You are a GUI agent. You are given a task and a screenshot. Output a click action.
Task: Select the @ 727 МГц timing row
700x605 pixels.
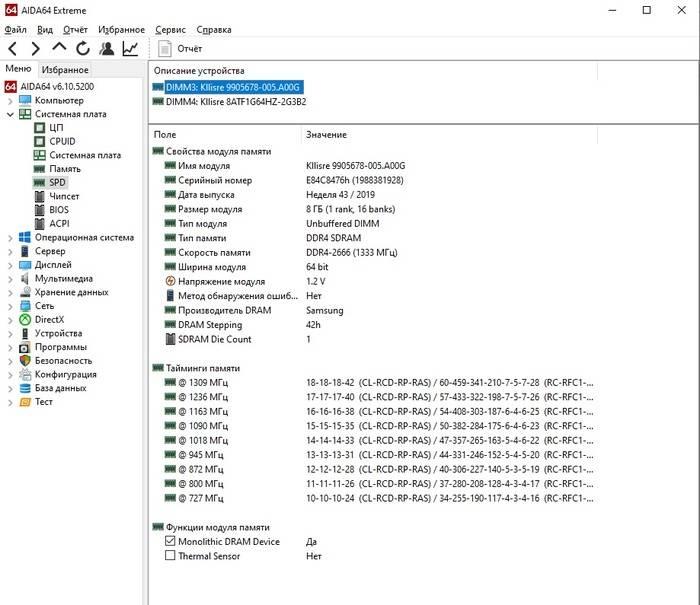coord(379,498)
